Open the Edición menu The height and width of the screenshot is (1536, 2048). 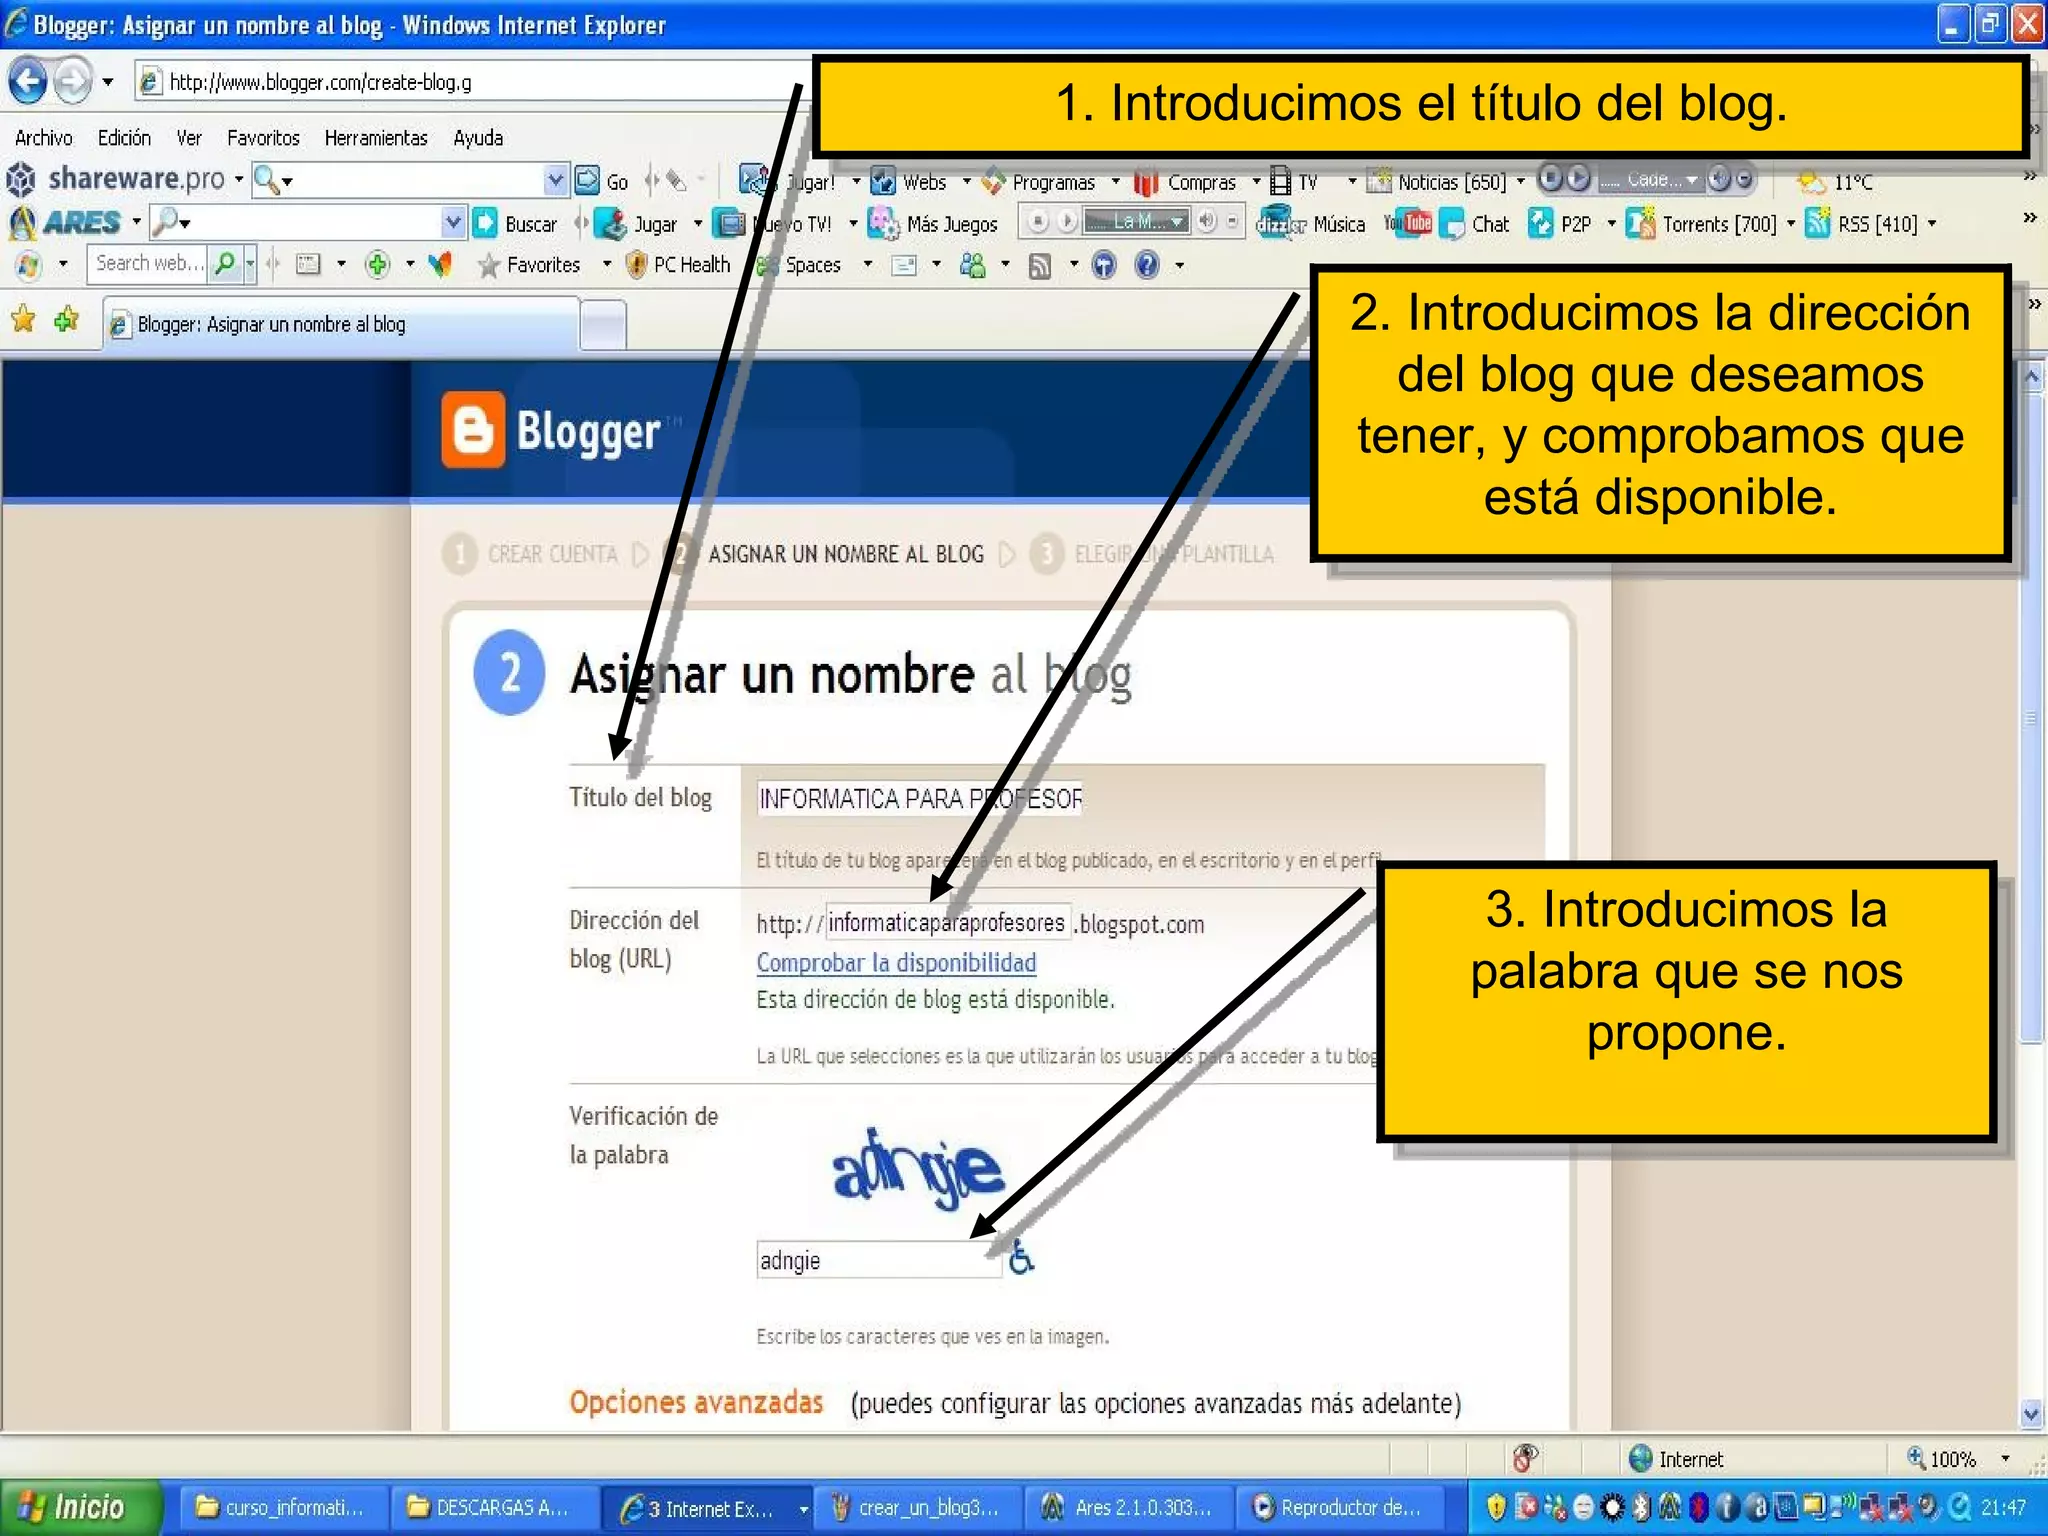coord(124,138)
